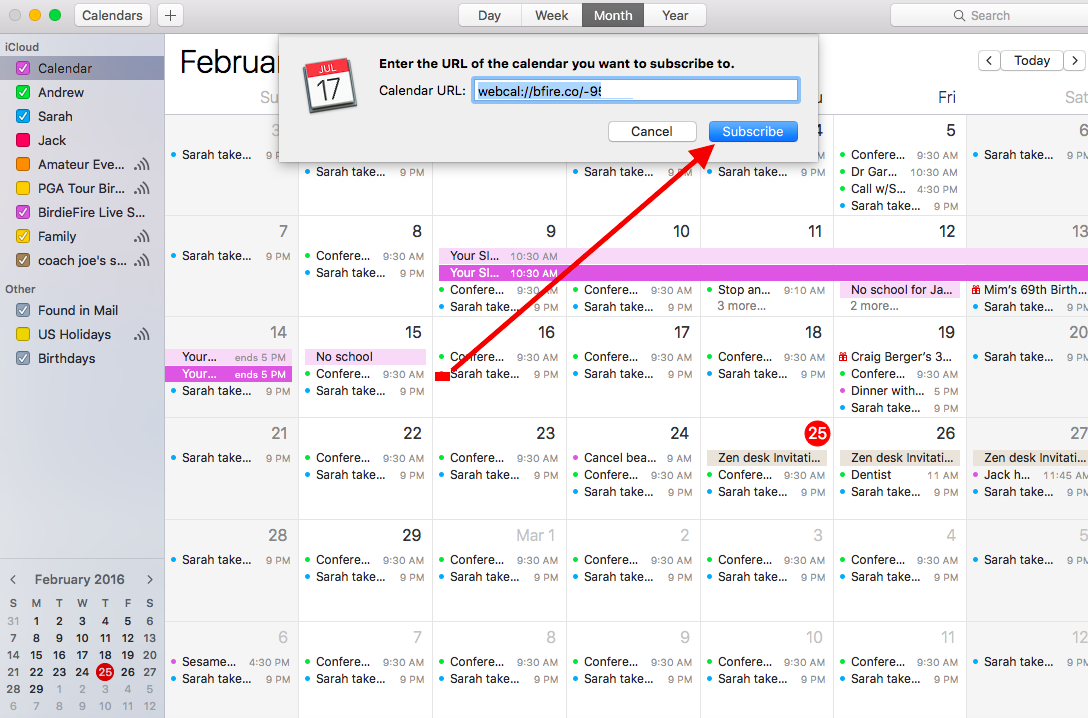Open the 'No school for Ja...' event
The width and height of the screenshot is (1088, 718).
click(900, 289)
